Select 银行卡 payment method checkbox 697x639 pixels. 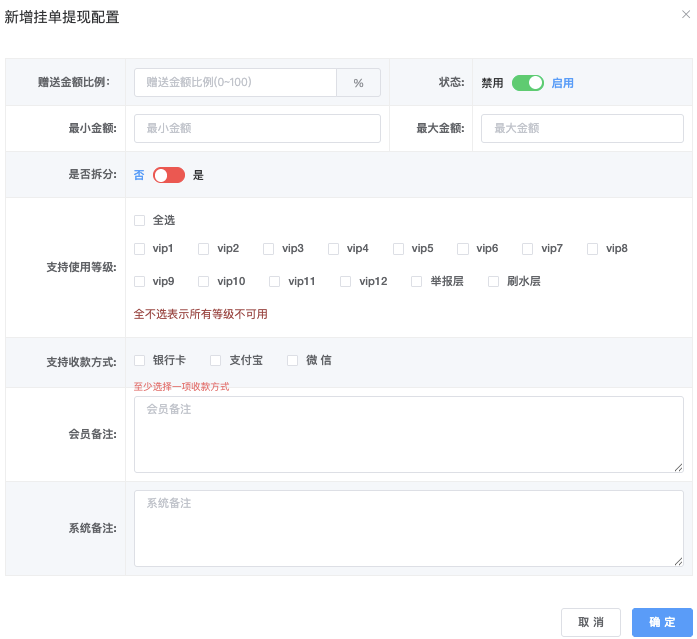tap(140, 360)
